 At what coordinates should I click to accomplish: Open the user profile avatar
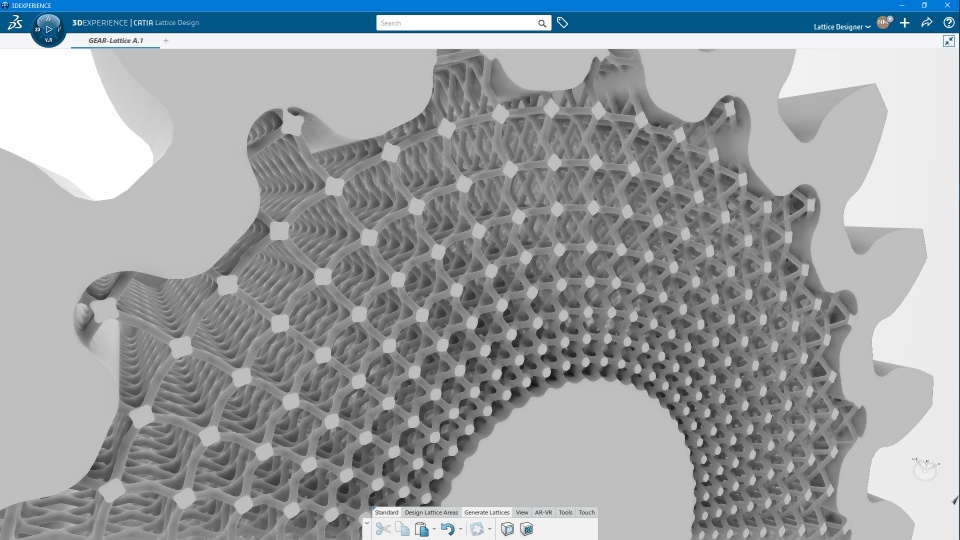coord(883,23)
